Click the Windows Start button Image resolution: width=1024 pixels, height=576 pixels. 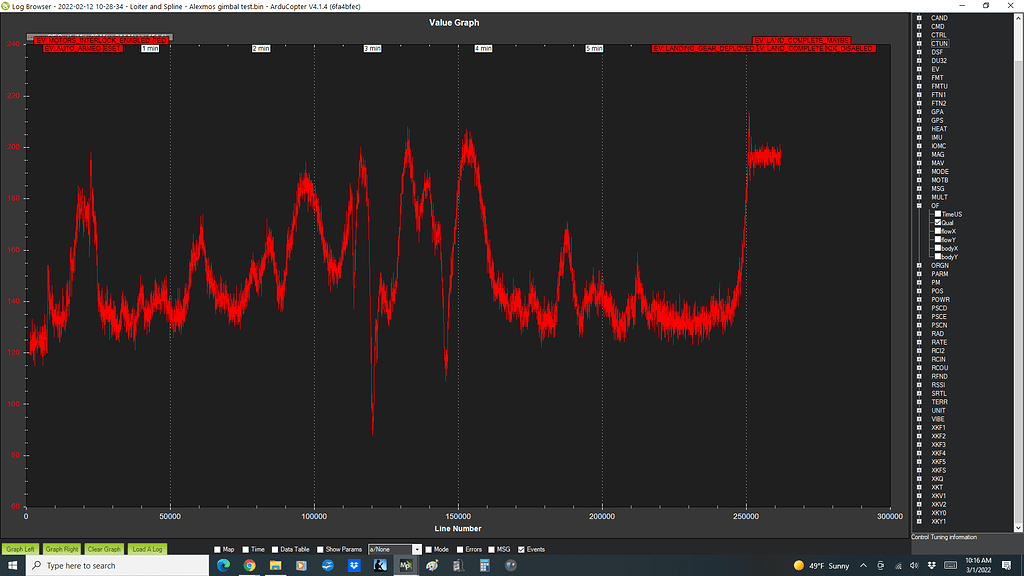click(x=12, y=565)
